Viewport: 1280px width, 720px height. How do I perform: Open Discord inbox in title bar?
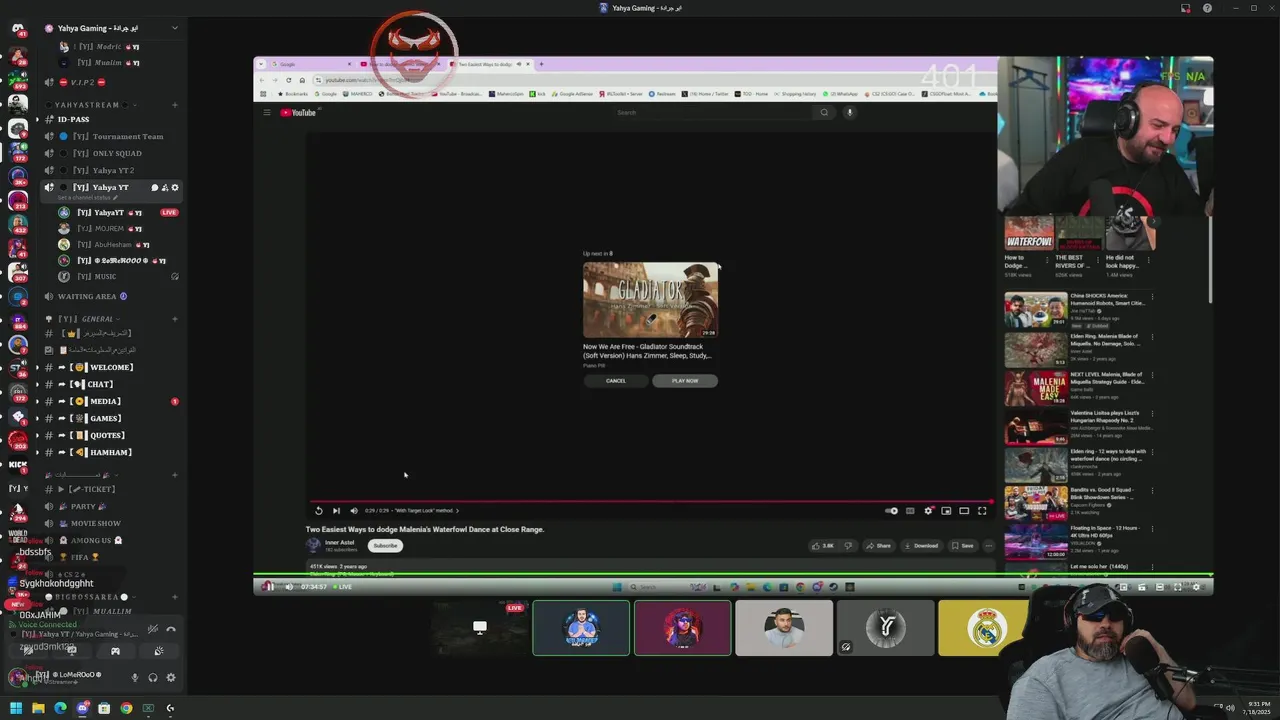click(1186, 8)
